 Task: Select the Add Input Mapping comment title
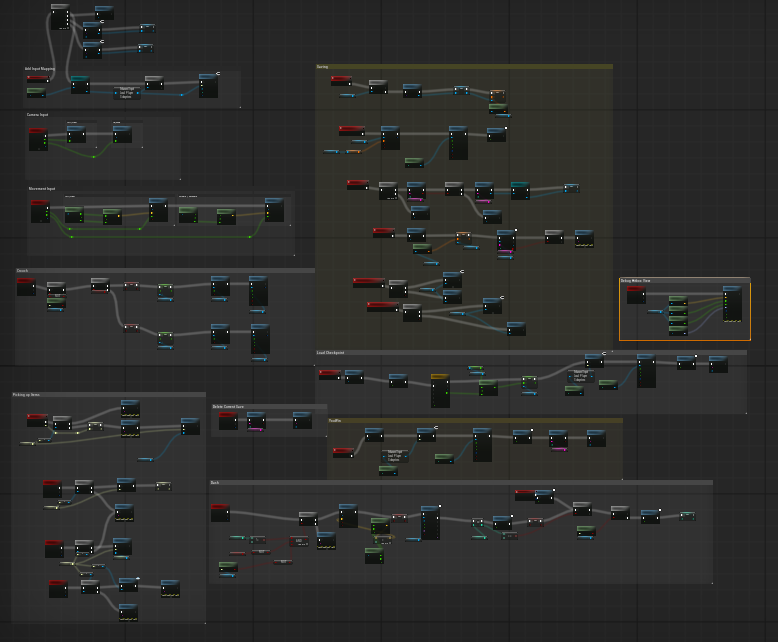(x=40, y=68)
